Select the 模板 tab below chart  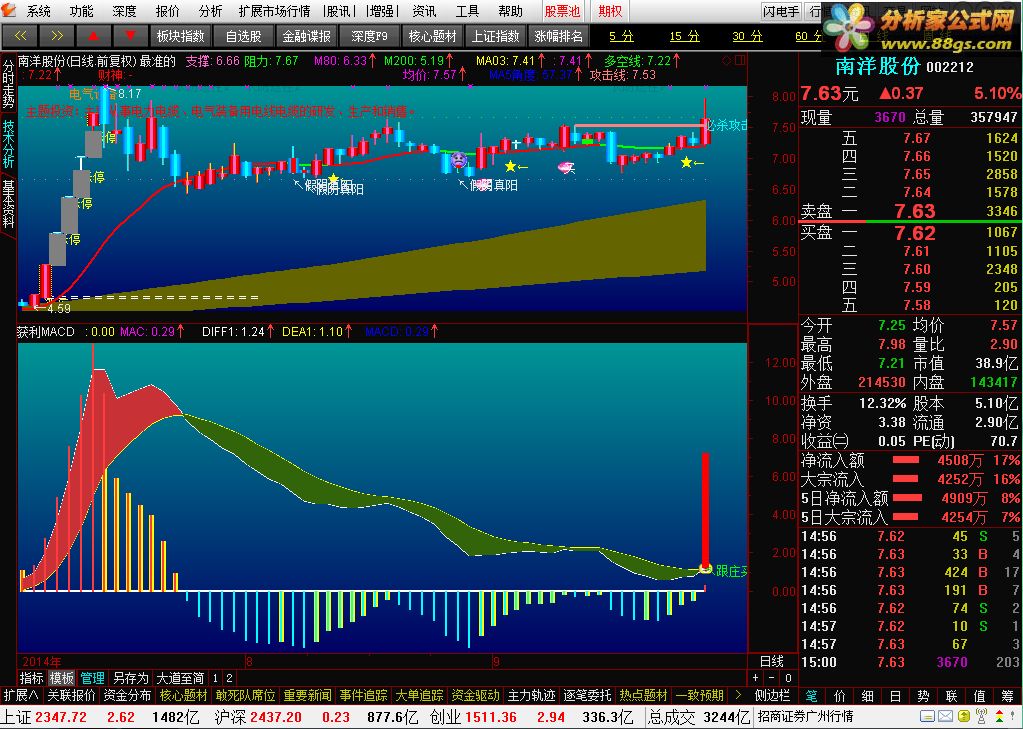click(63, 678)
